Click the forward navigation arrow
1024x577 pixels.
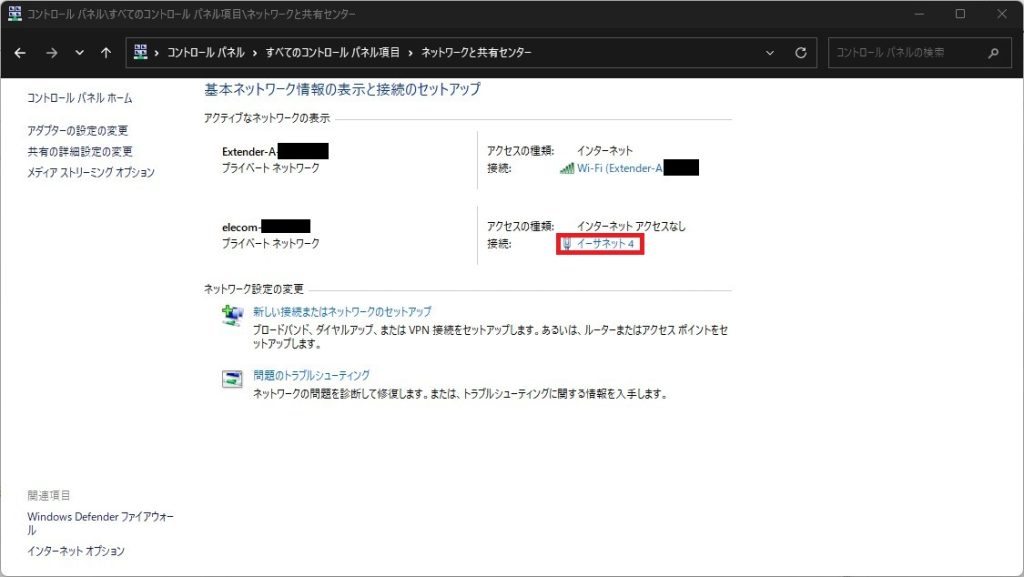point(51,53)
